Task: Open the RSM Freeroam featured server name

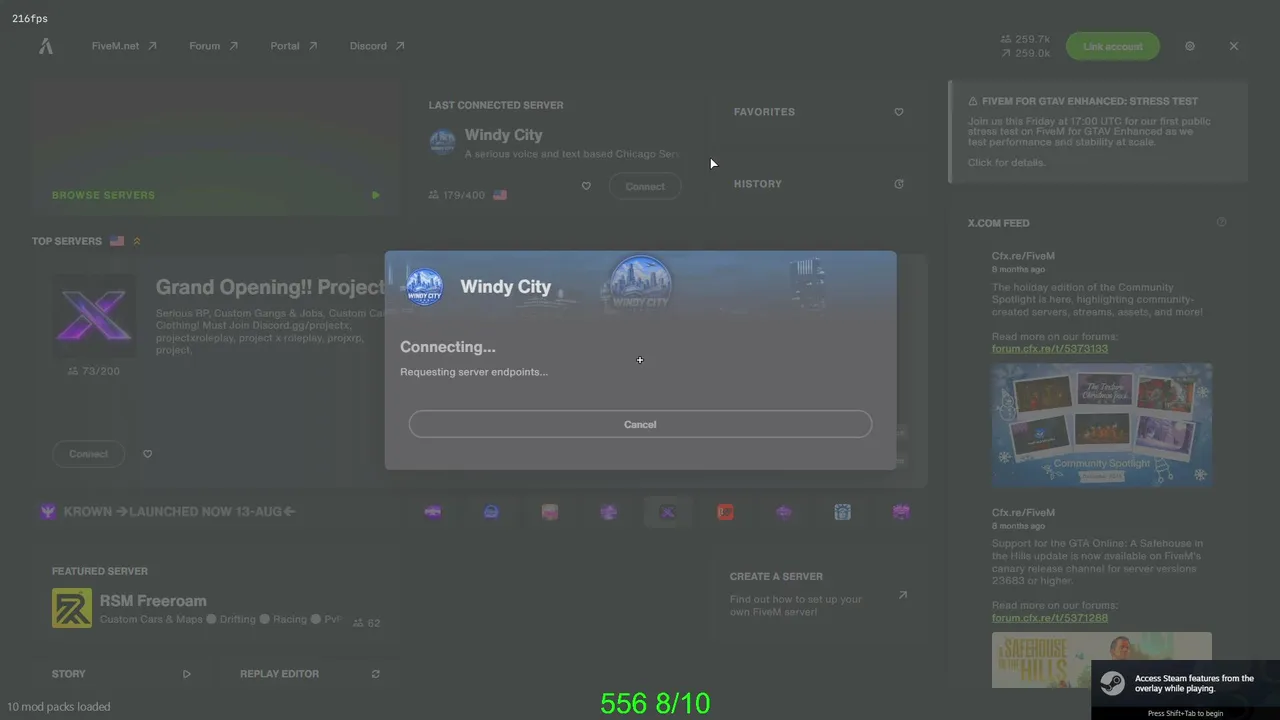Action: point(153,601)
